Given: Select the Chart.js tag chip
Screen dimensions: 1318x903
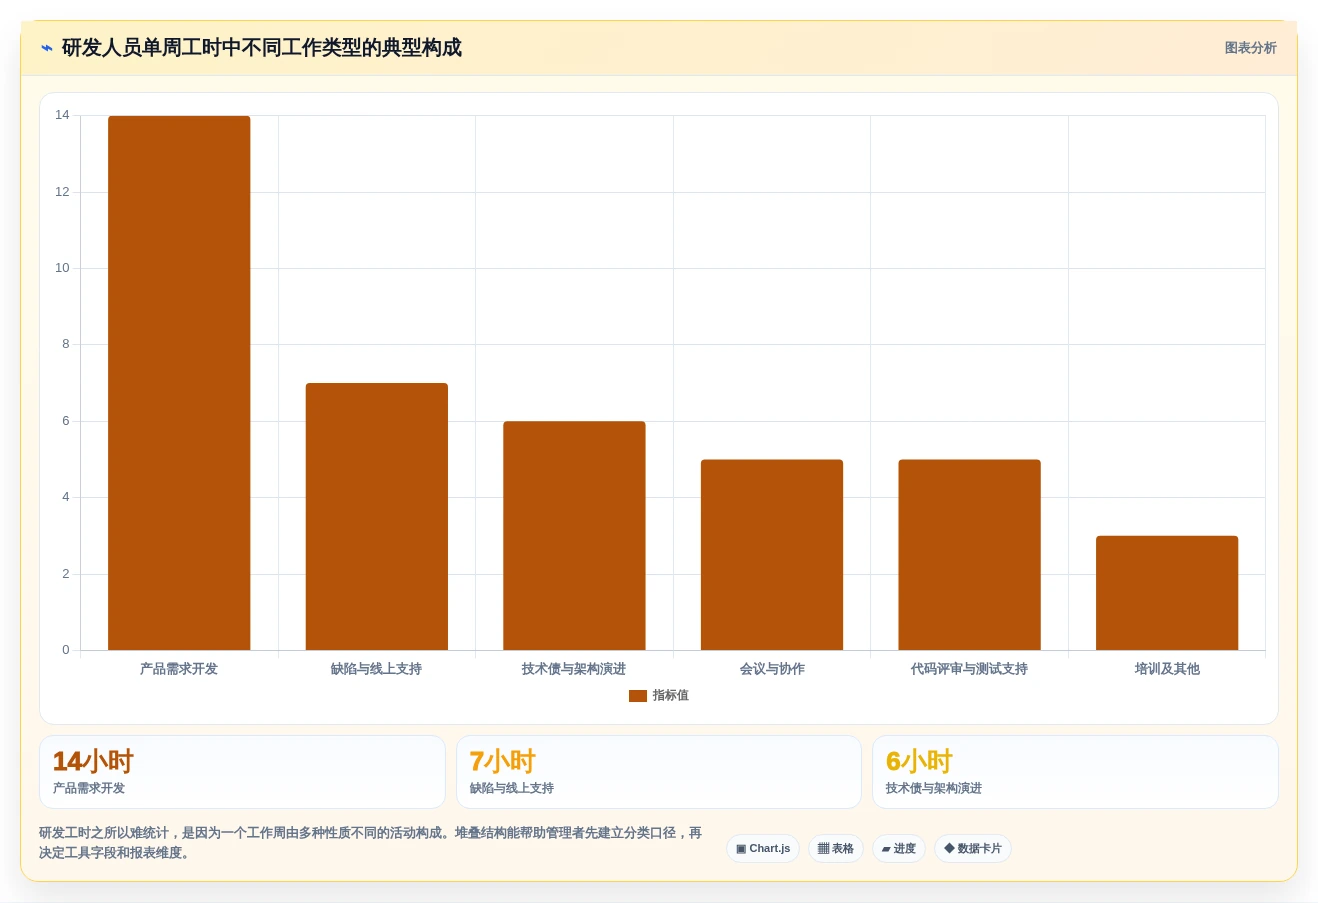Looking at the screenshot, I should coord(763,849).
